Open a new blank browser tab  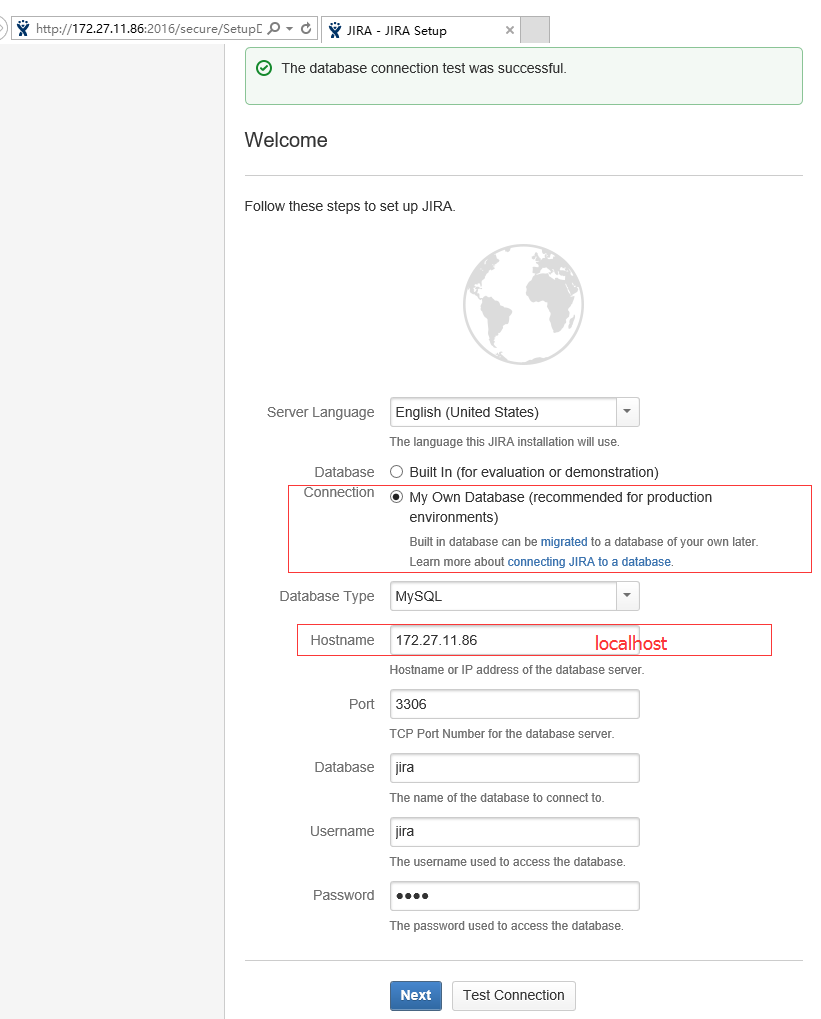pyautogui.click(x=535, y=30)
